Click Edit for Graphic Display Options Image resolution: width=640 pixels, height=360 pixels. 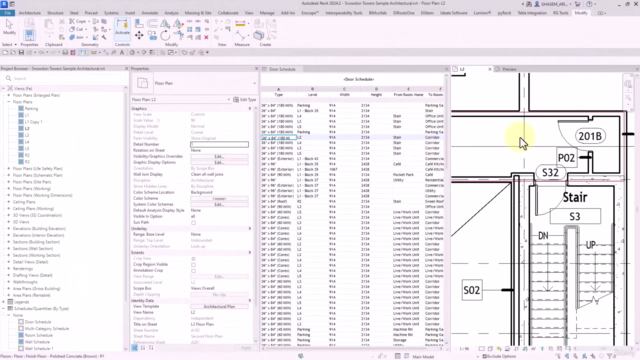(x=219, y=162)
